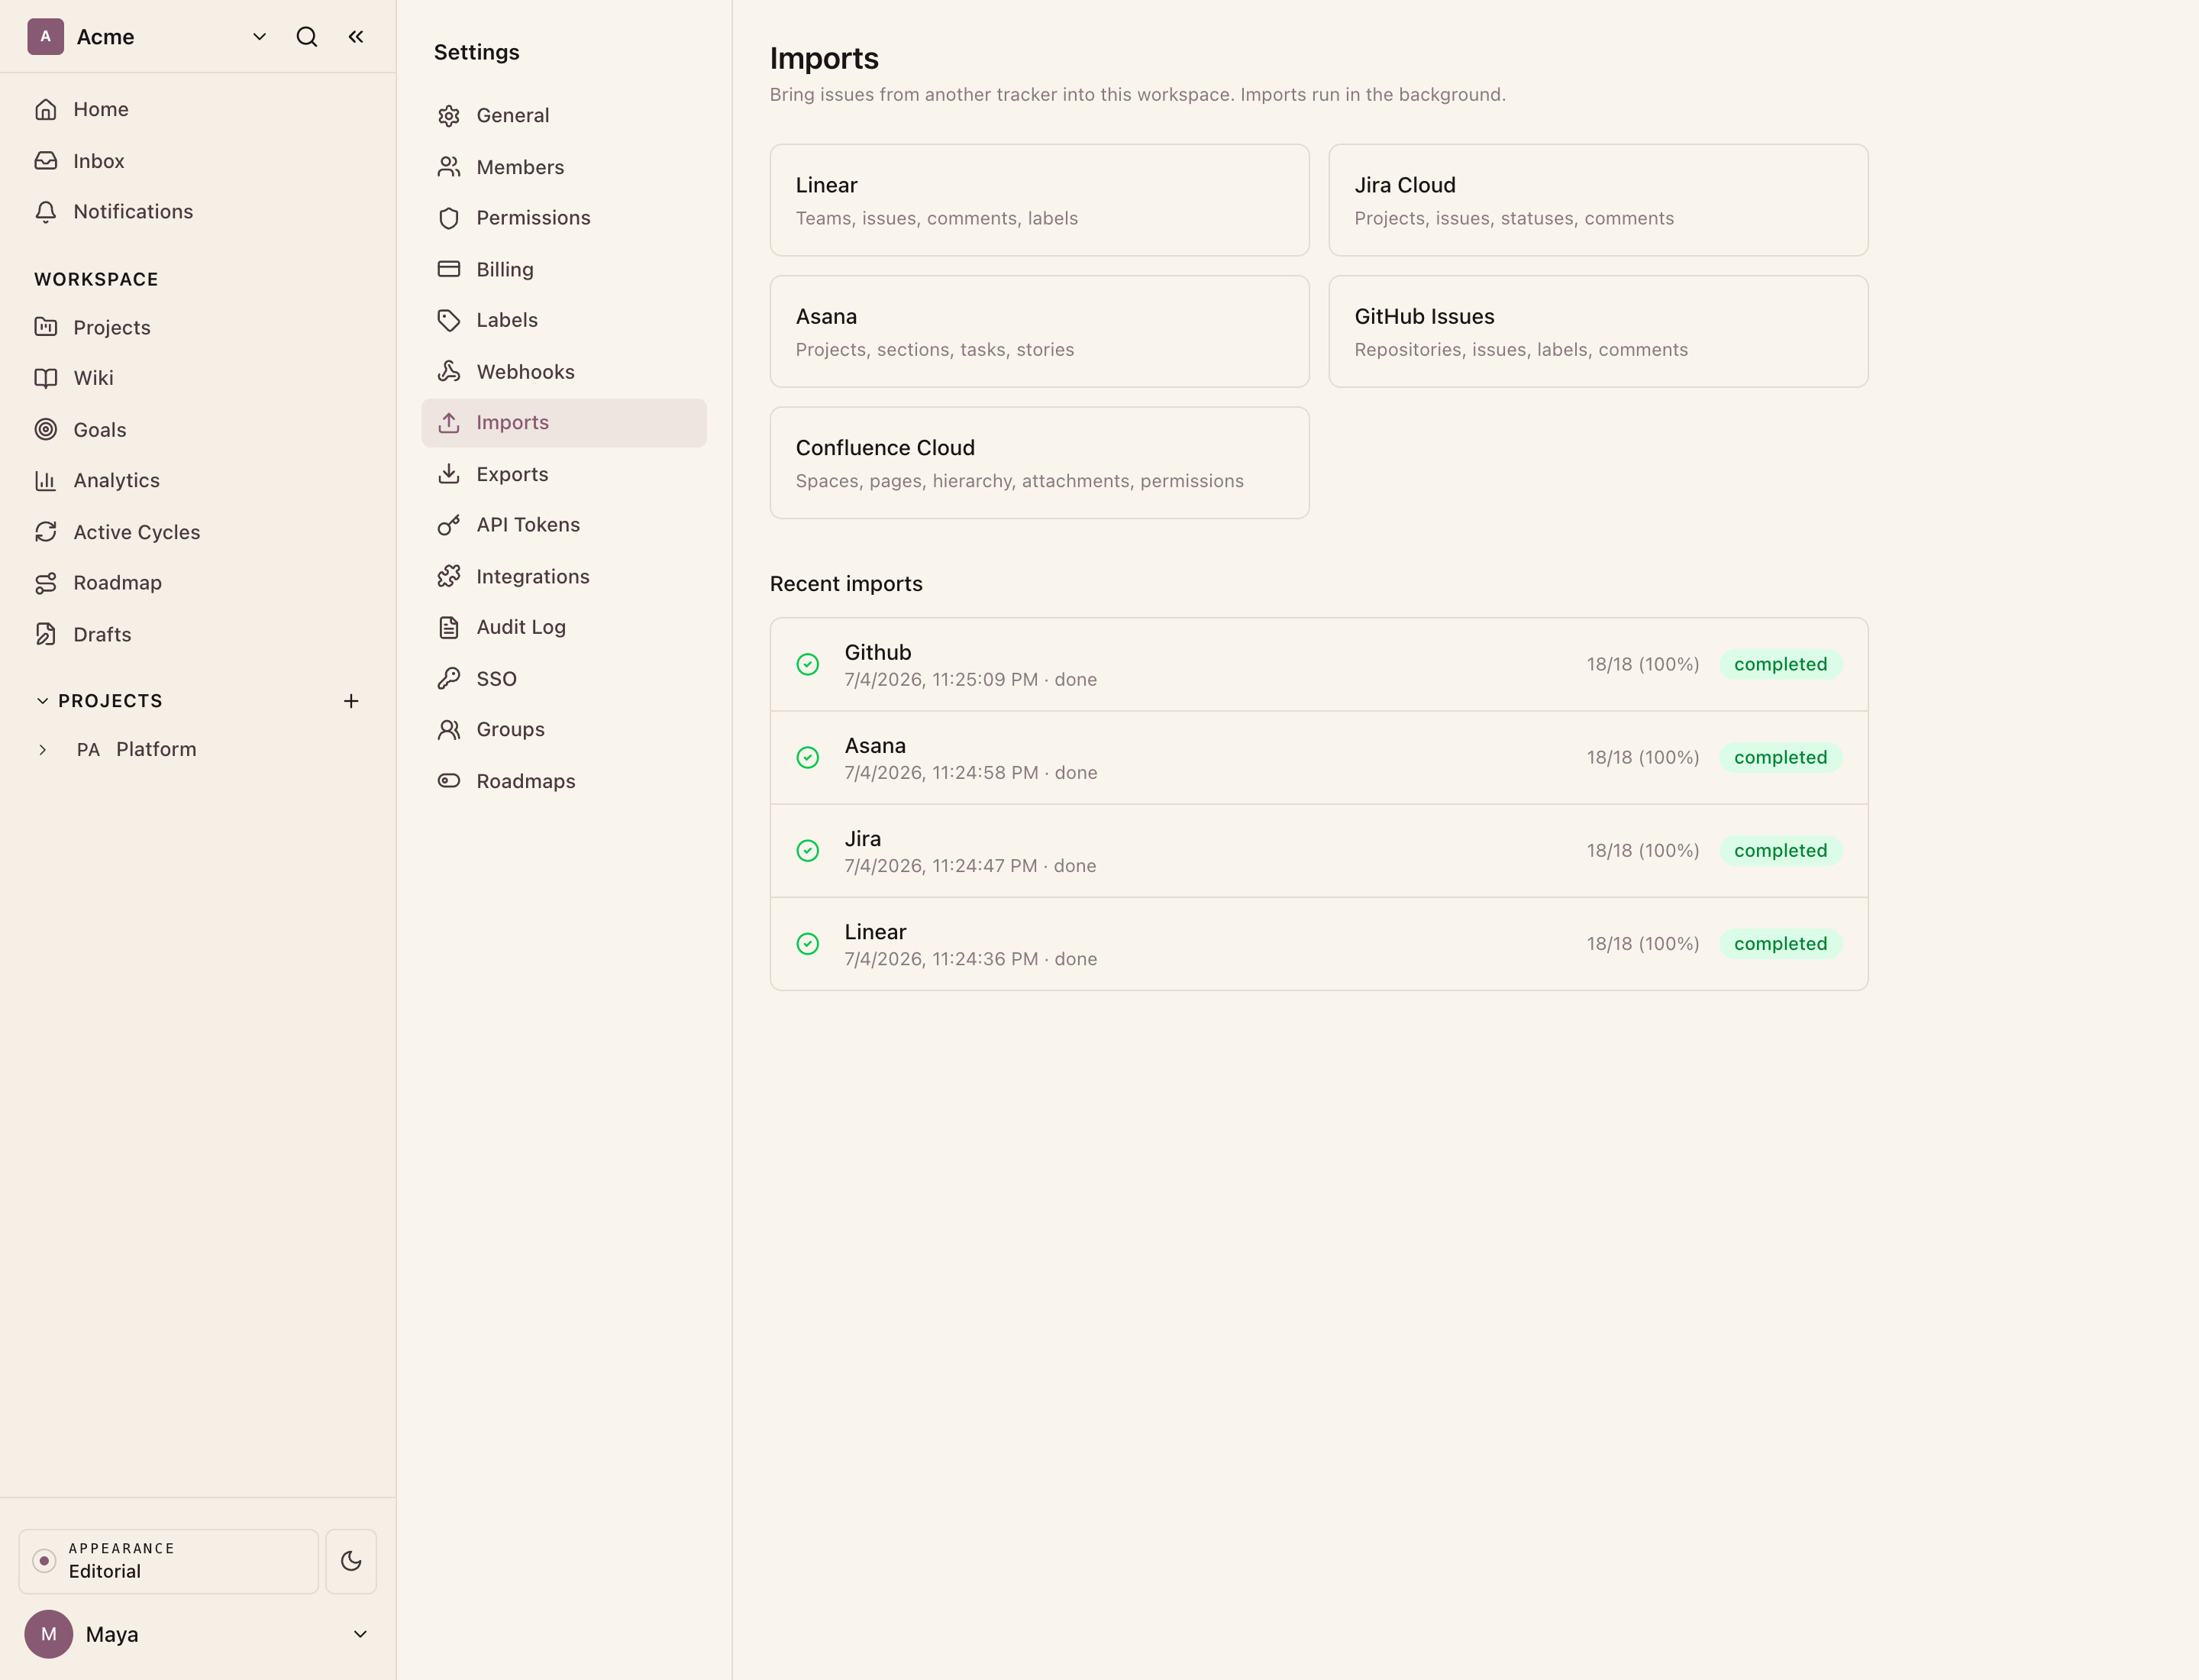Click the Wiki book icon
Image resolution: width=2199 pixels, height=1680 pixels.
46,378
